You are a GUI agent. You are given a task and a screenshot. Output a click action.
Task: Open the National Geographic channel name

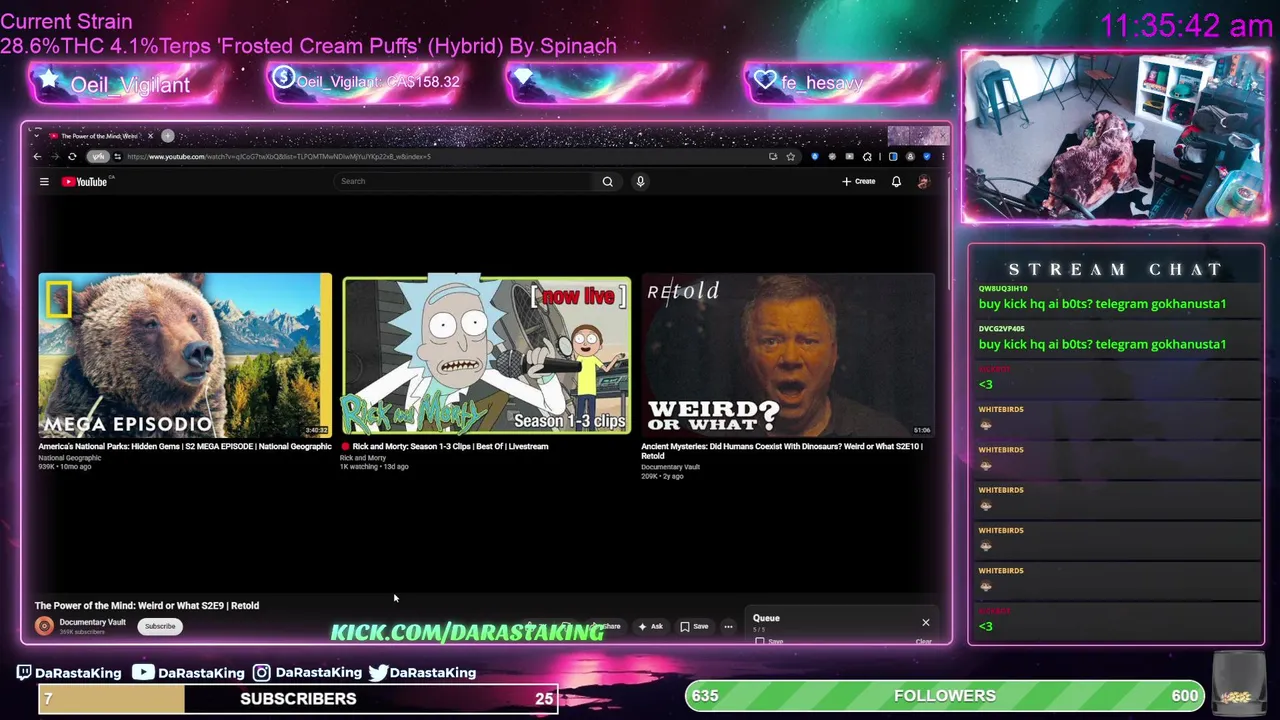[x=70, y=457]
